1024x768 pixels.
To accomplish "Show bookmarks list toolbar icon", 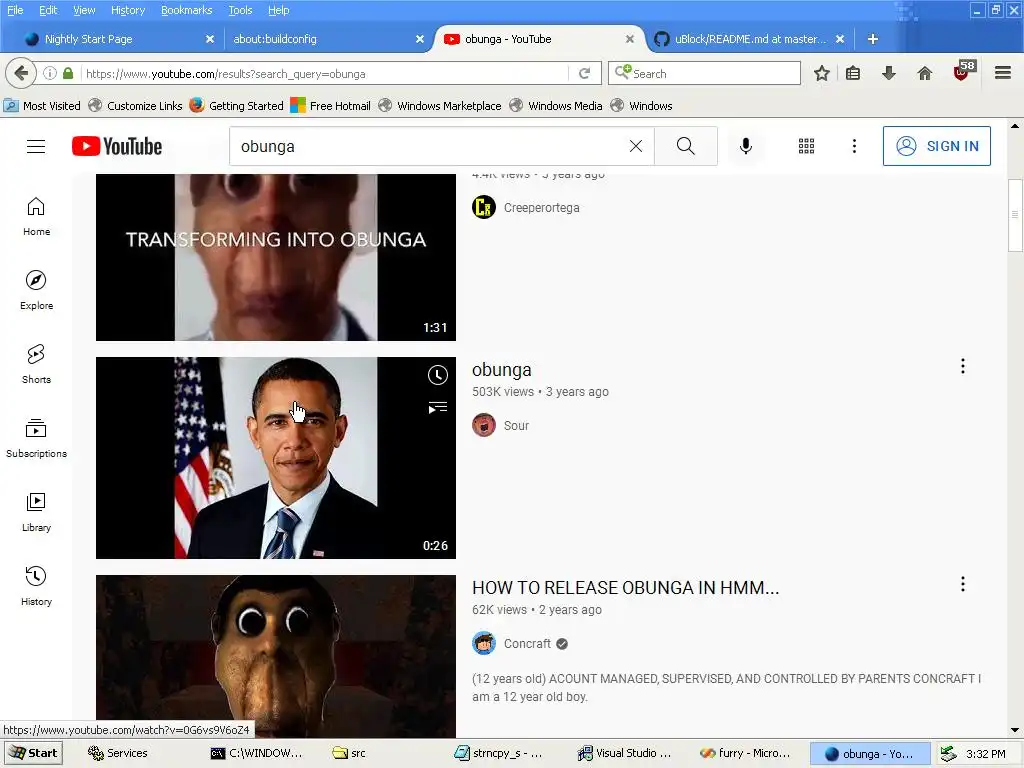I will tap(853, 73).
